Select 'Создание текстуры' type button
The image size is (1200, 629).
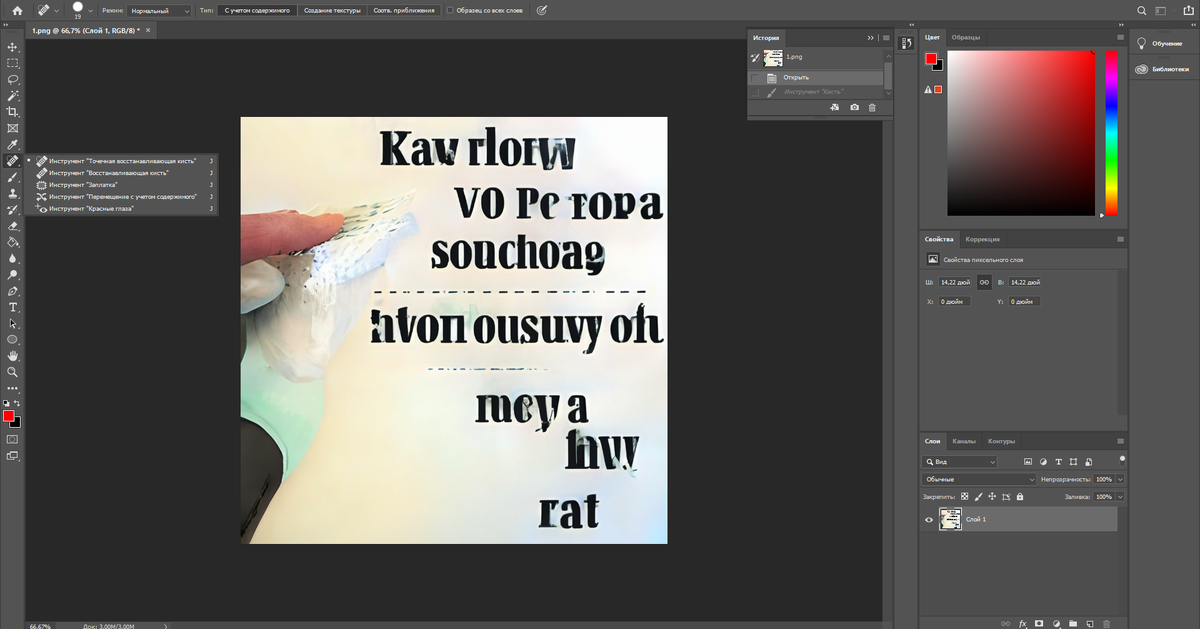pos(331,10)
